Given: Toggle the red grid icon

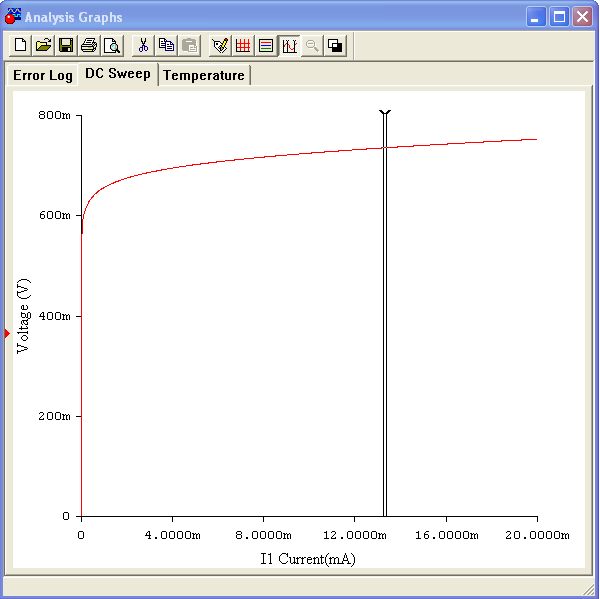Looking at the screenshot, I should tap(243, 46).
